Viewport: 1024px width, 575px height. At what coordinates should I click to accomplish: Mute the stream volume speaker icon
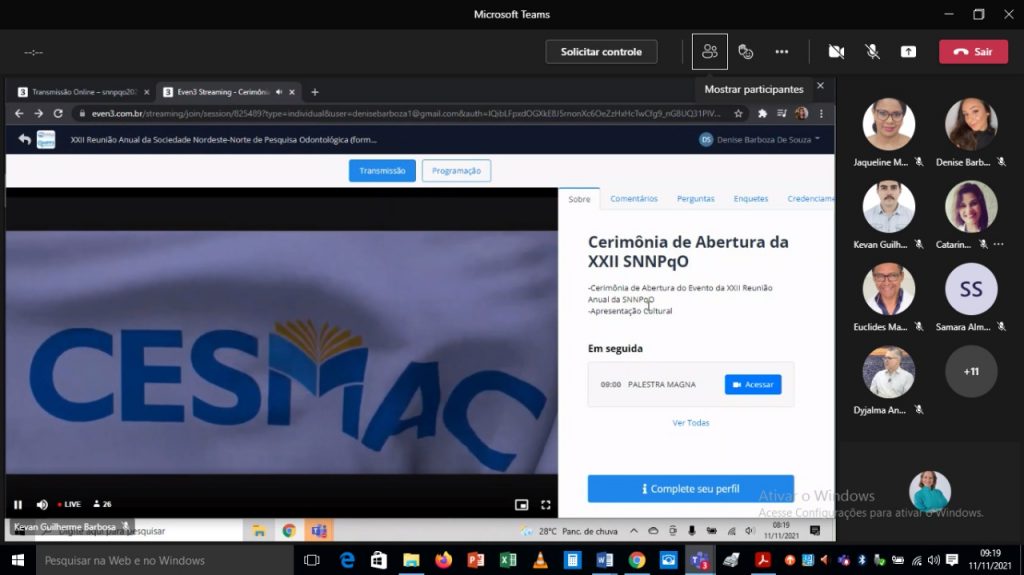42,504
